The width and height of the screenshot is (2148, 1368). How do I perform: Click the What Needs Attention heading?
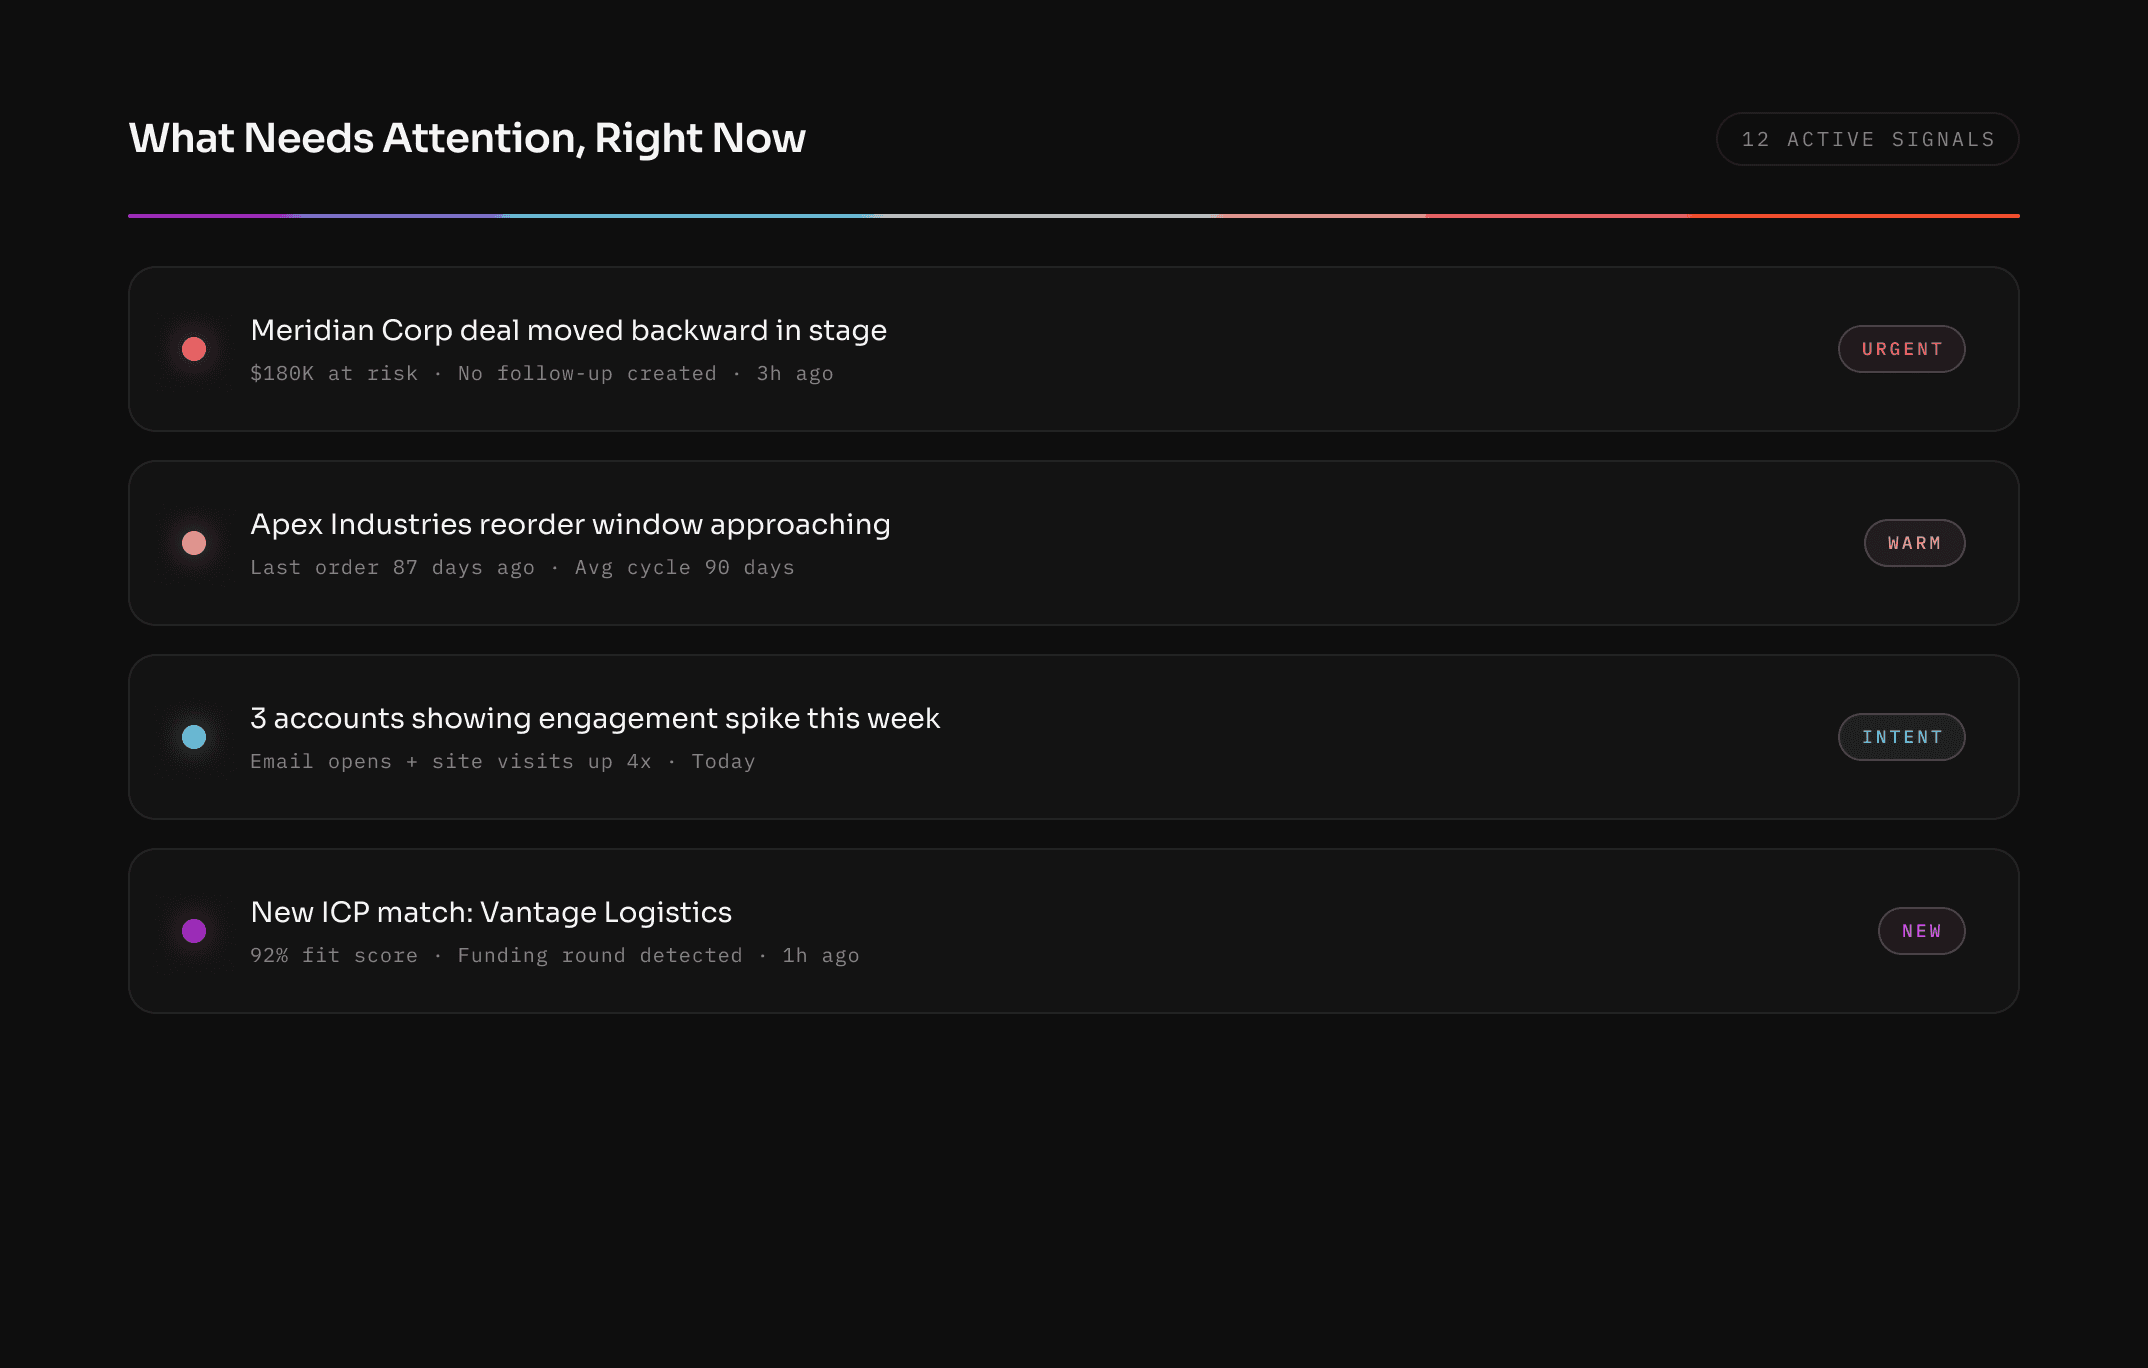point(467,138)
